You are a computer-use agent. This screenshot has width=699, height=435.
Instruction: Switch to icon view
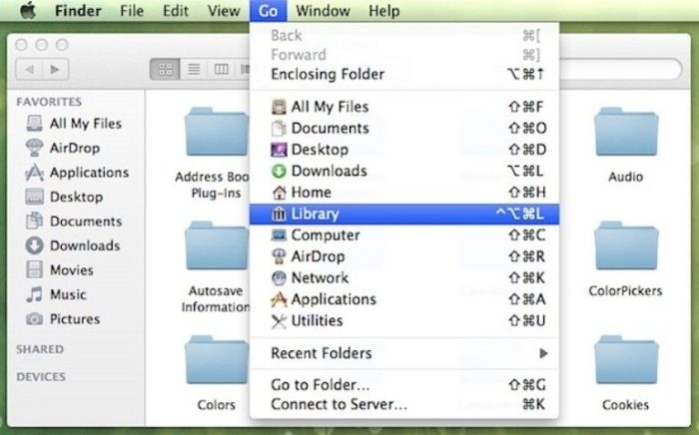point(165,70)
